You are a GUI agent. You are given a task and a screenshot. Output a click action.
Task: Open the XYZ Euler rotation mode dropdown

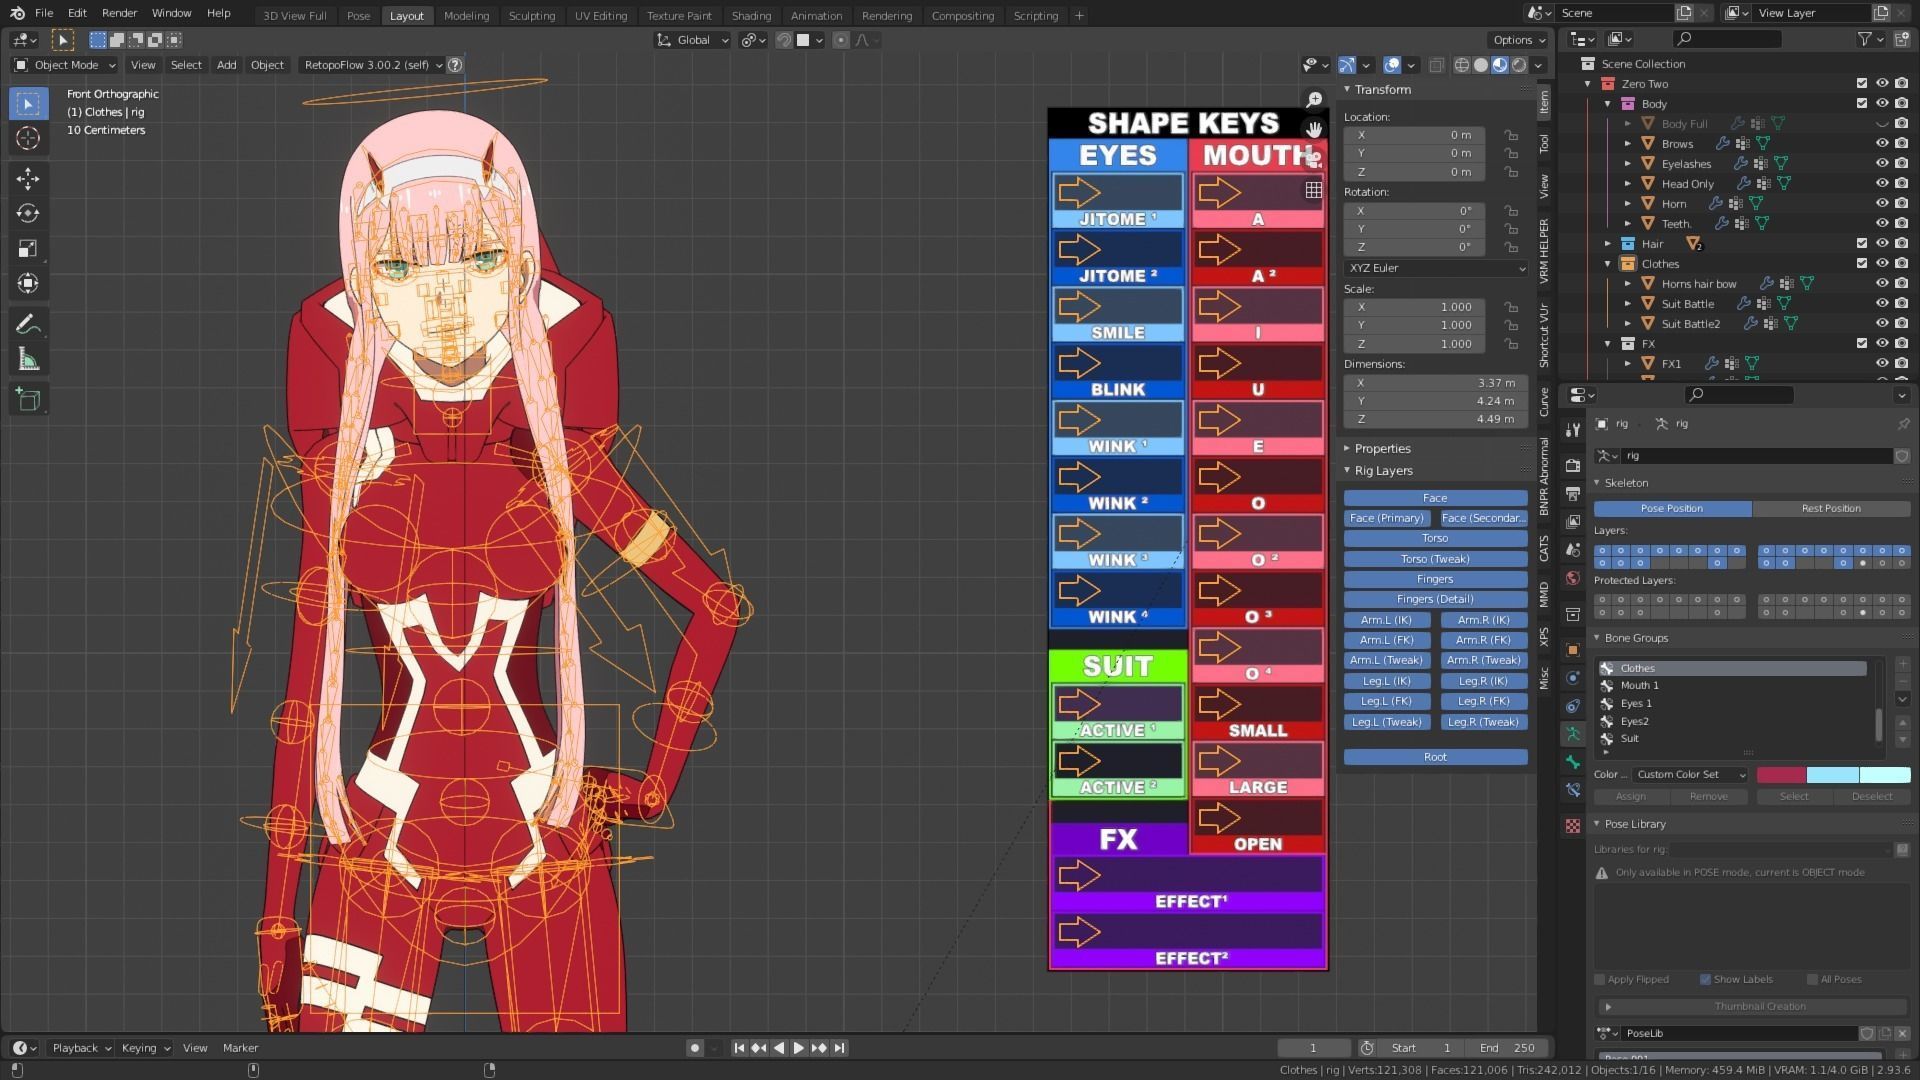pyautogui.click(x=1436, y=268)
